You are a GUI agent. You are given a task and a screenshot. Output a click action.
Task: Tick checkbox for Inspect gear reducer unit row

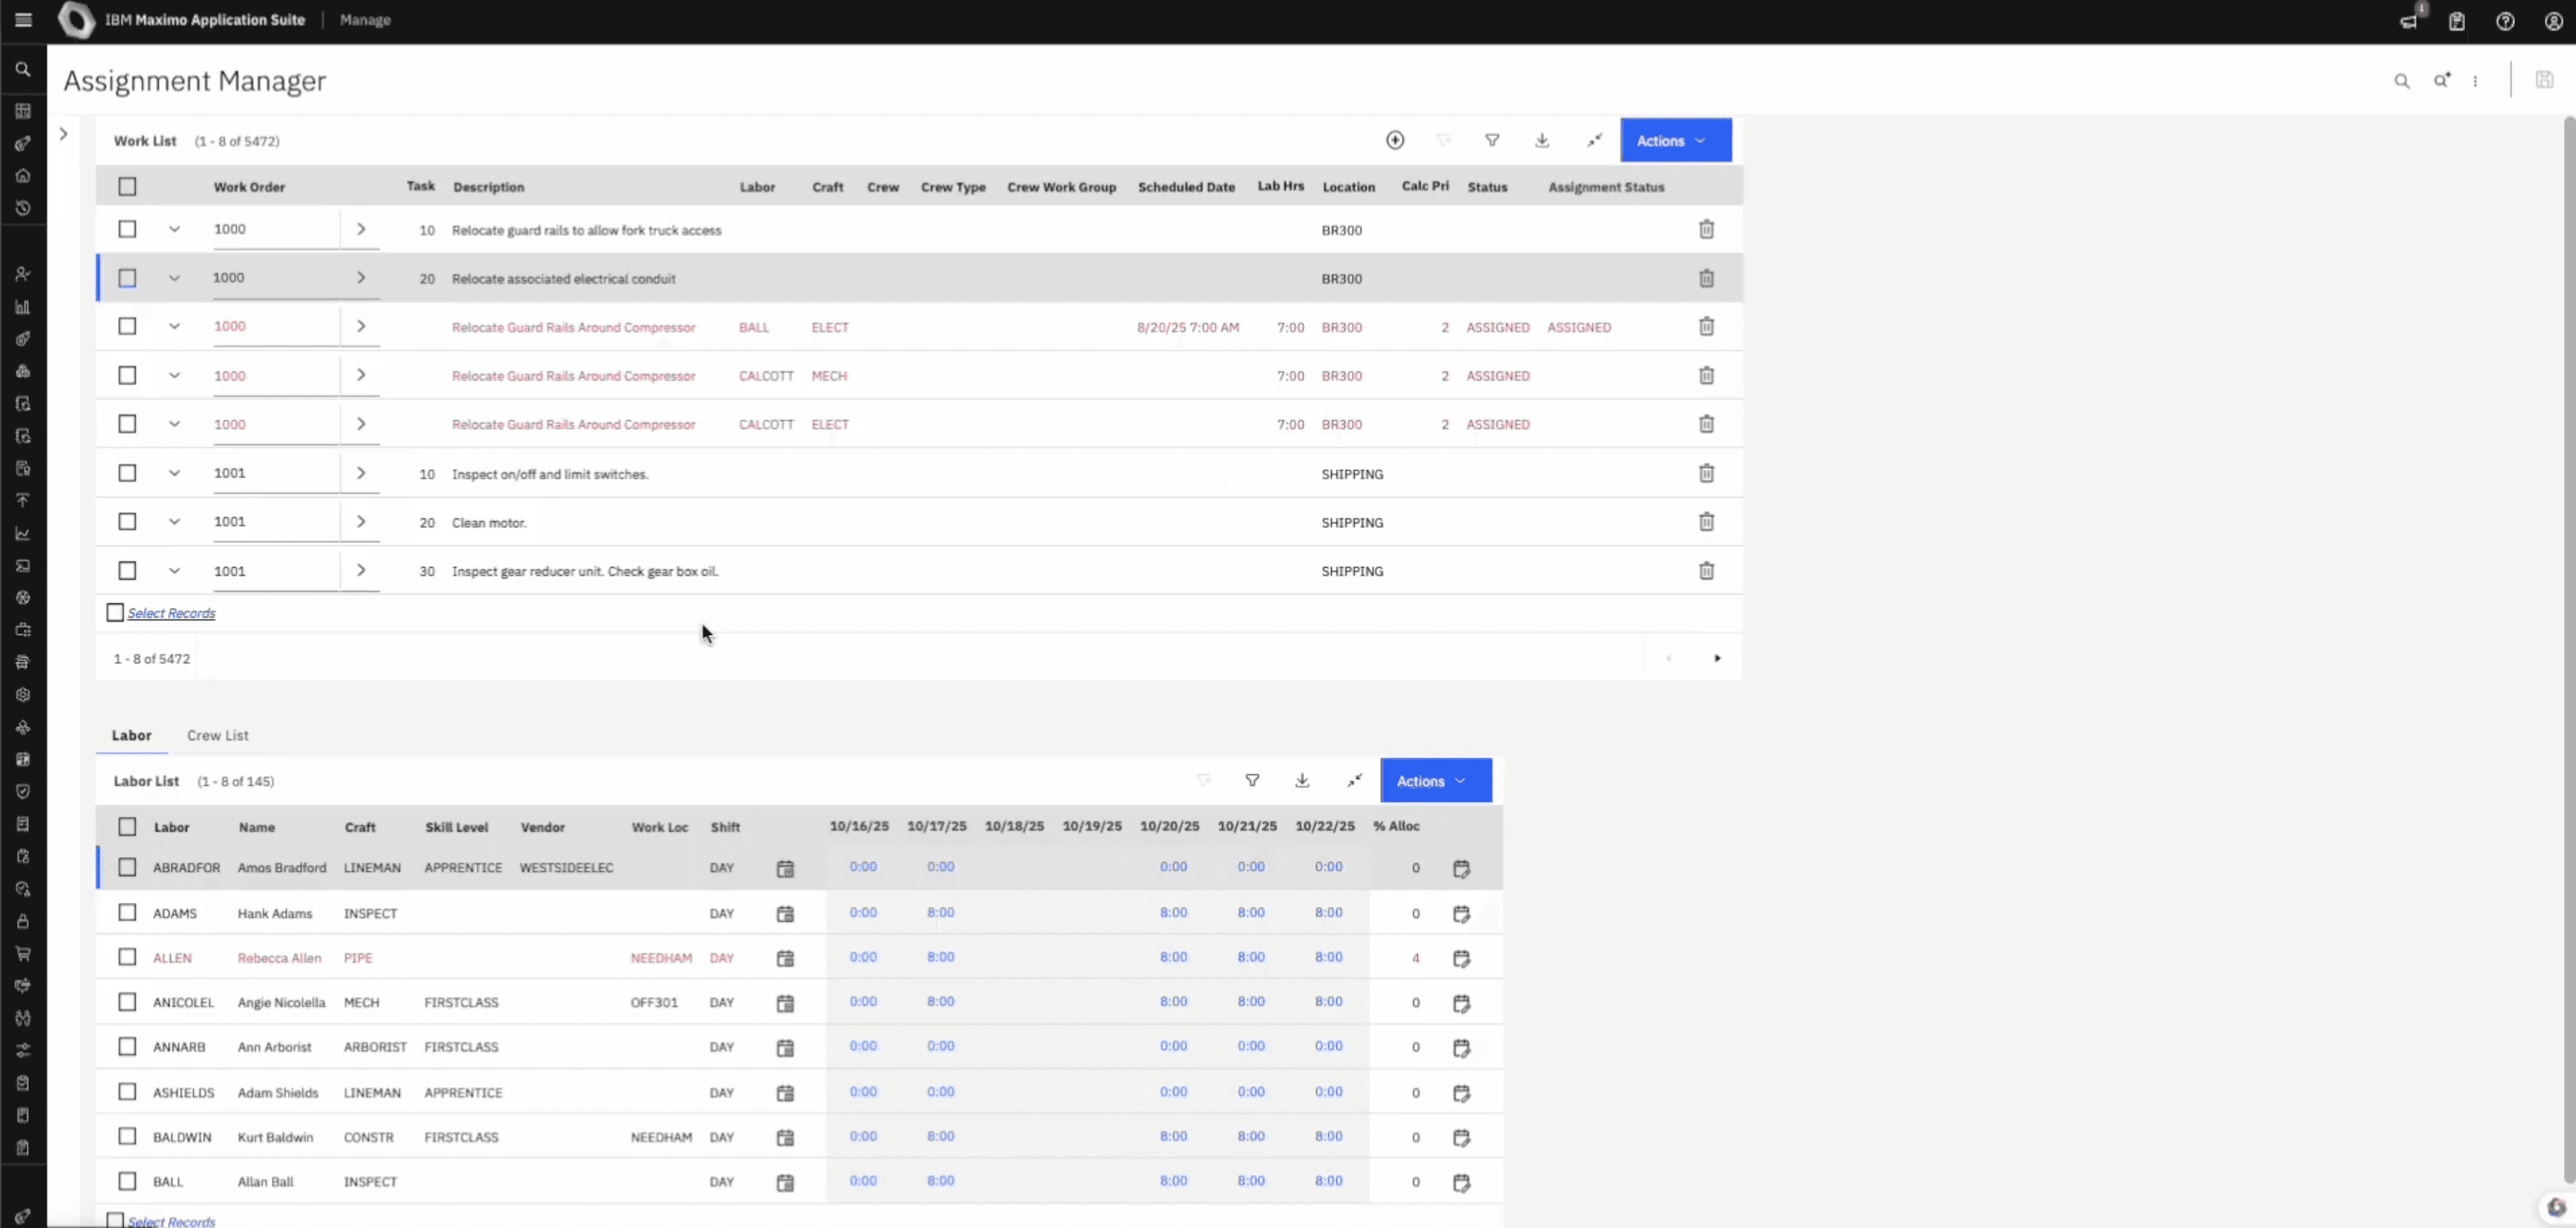coord(127,570)
